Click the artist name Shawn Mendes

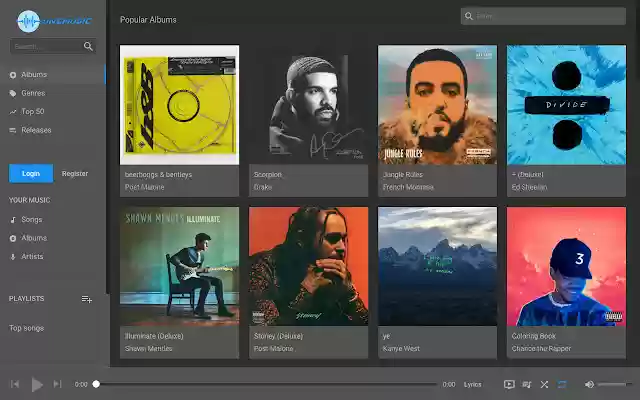149,349
